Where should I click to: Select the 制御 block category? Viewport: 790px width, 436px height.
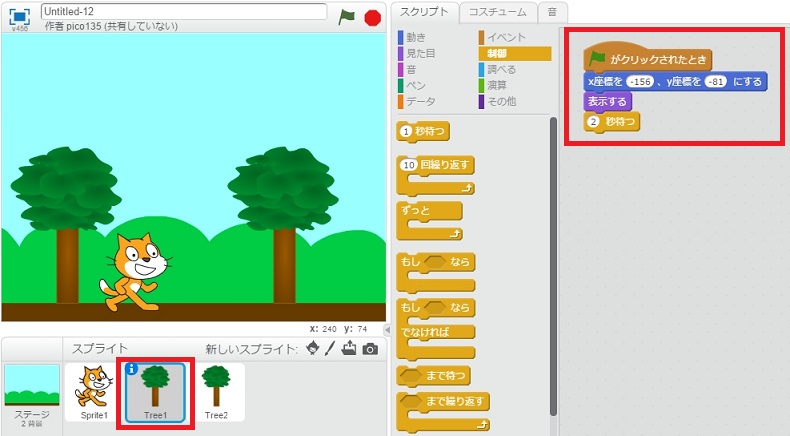515,53
